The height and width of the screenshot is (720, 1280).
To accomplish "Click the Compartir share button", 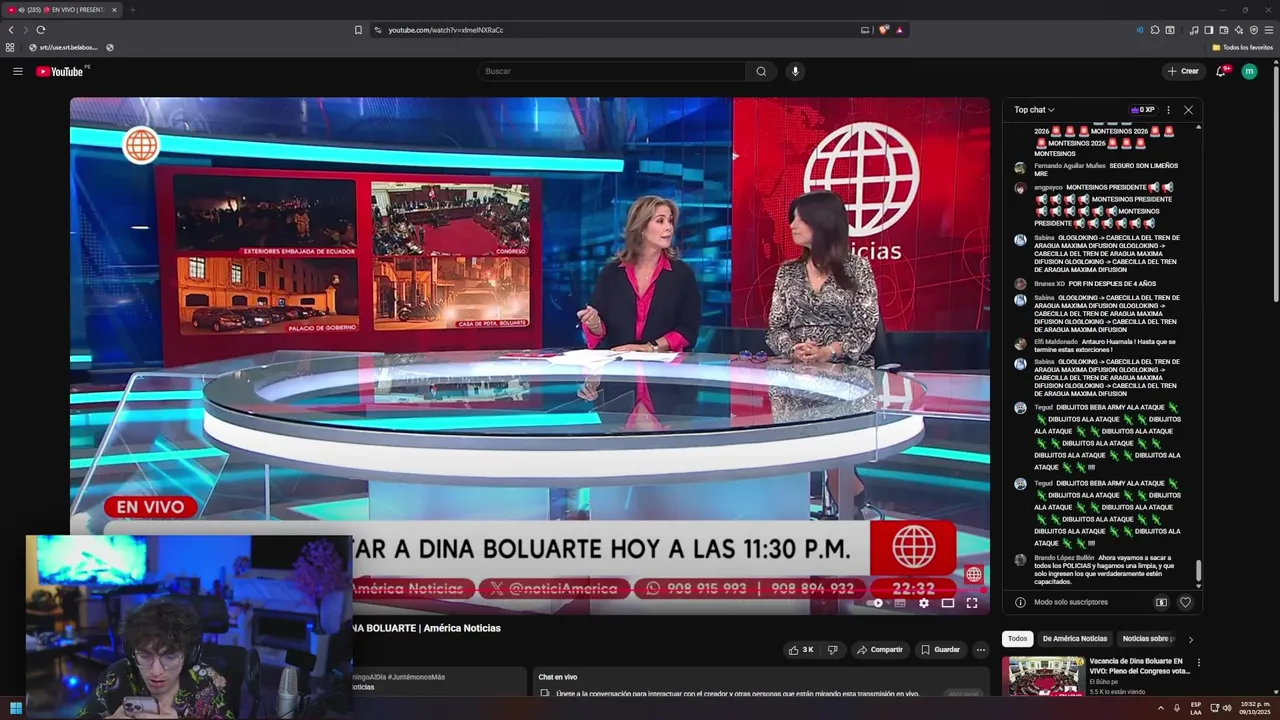I will pos(880,650).
